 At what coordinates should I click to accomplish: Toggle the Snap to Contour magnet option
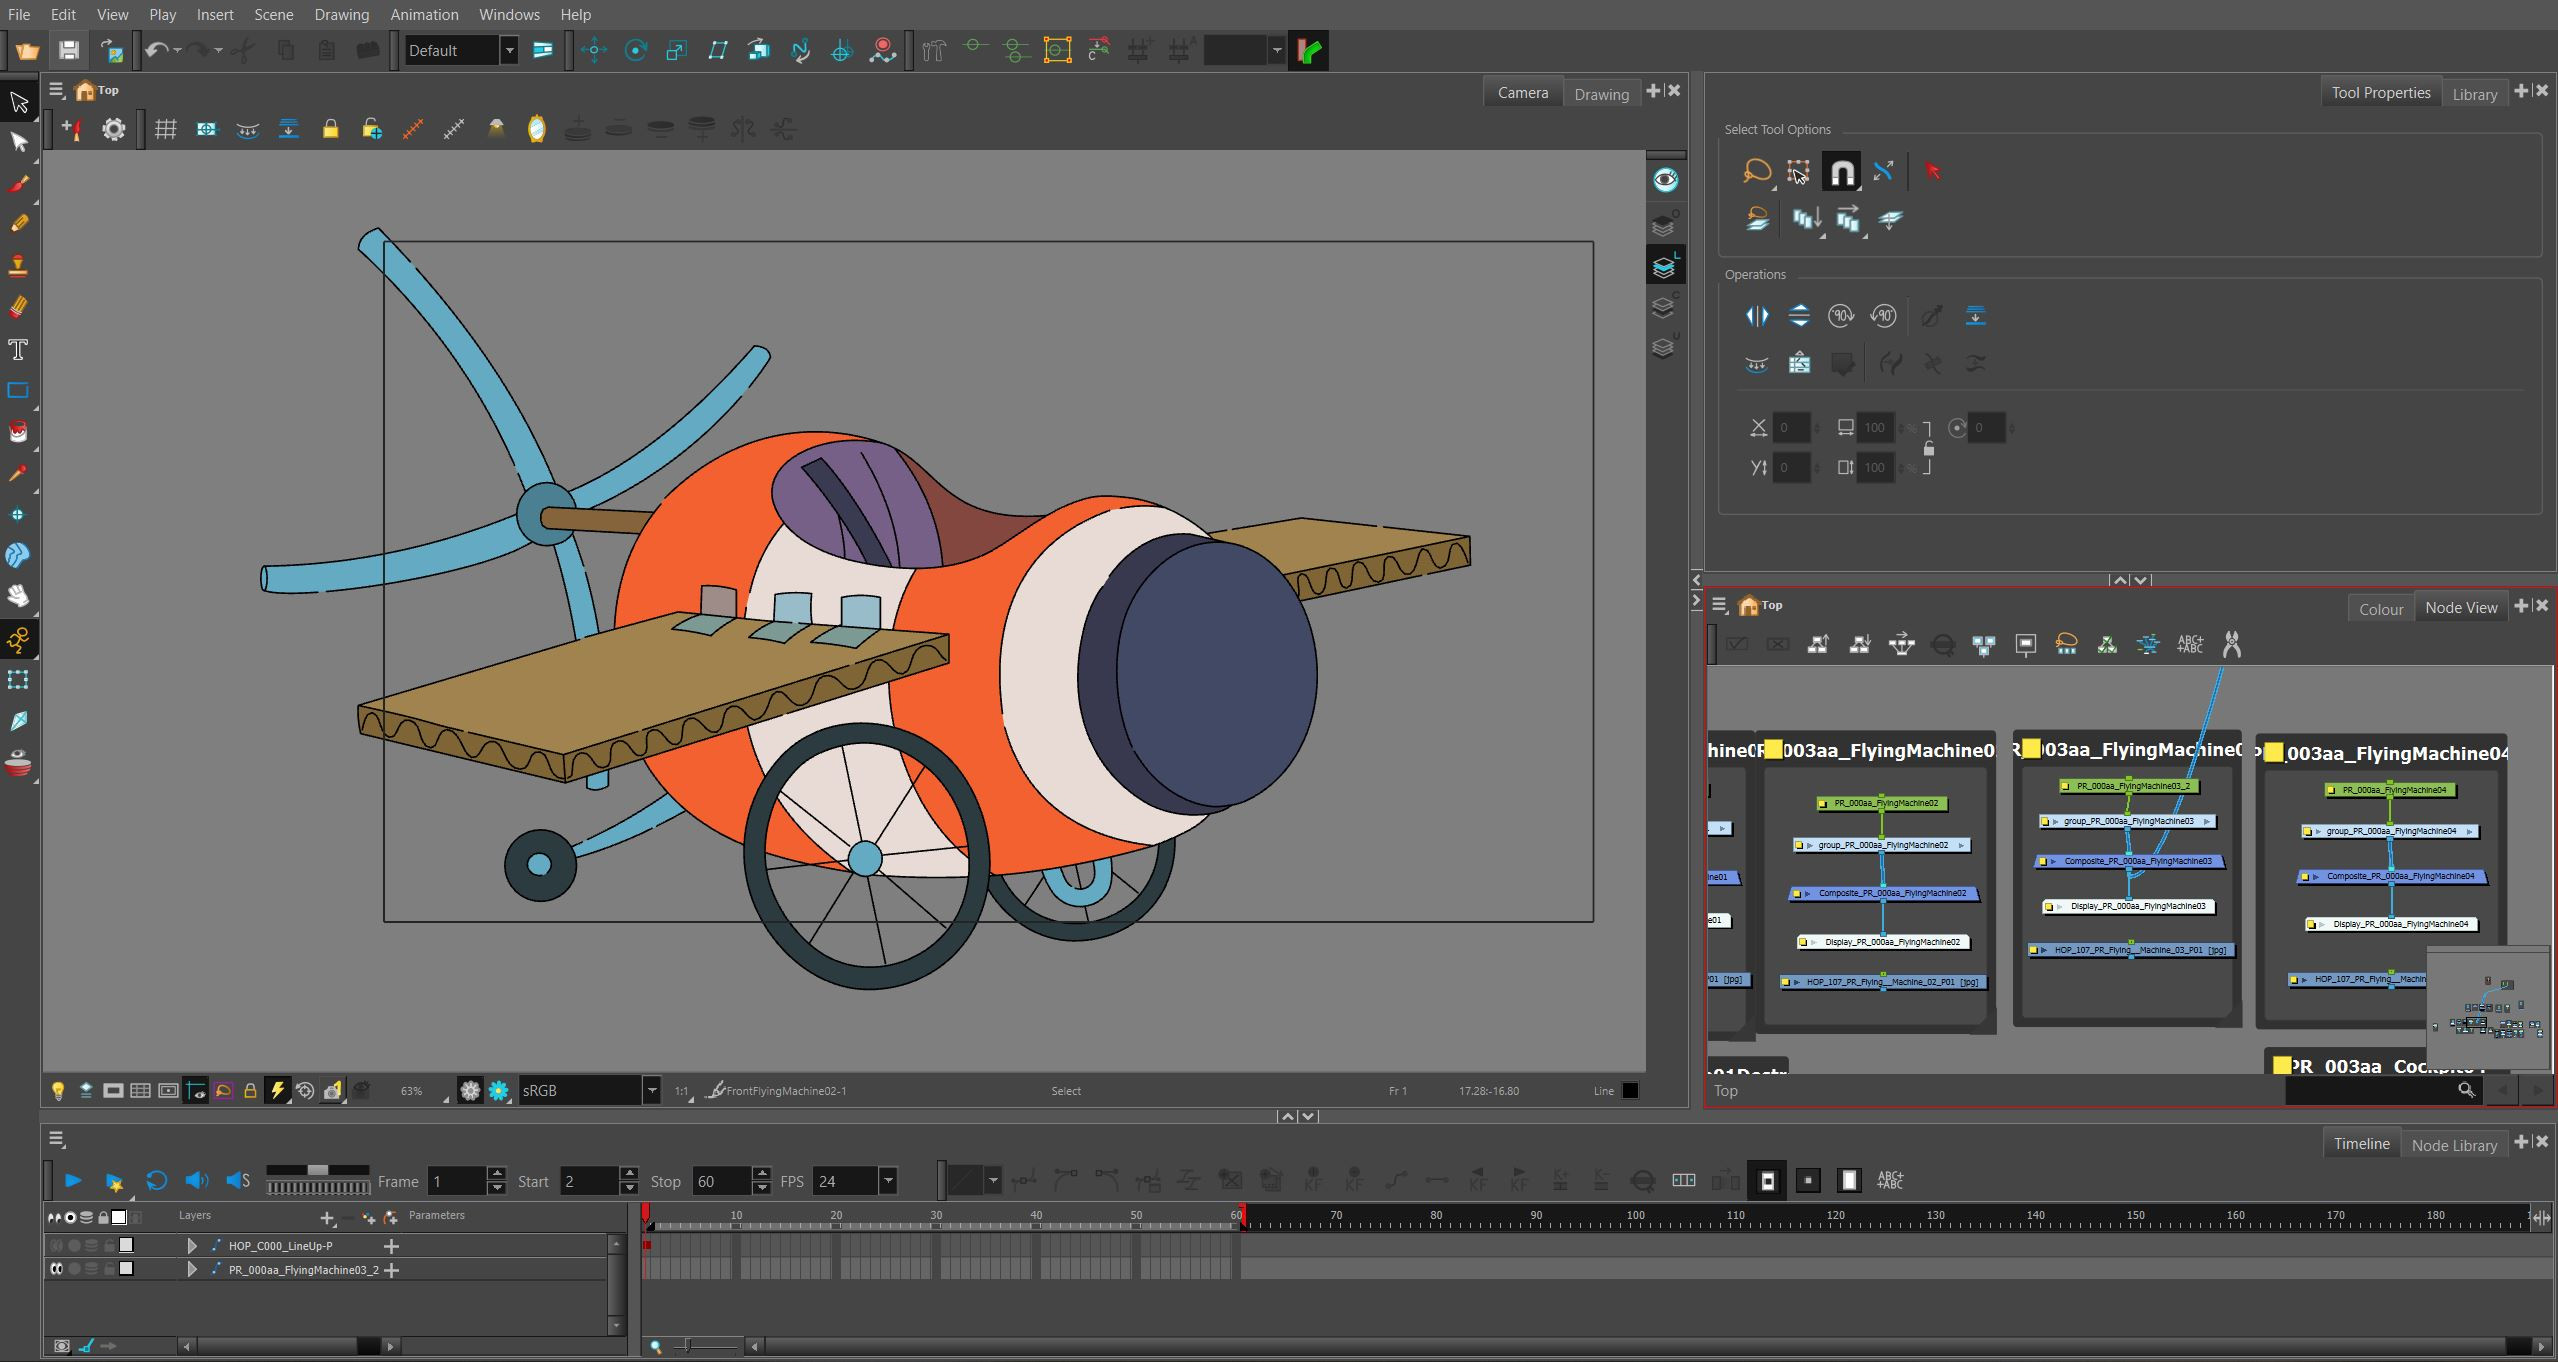tap(1840, 172)
